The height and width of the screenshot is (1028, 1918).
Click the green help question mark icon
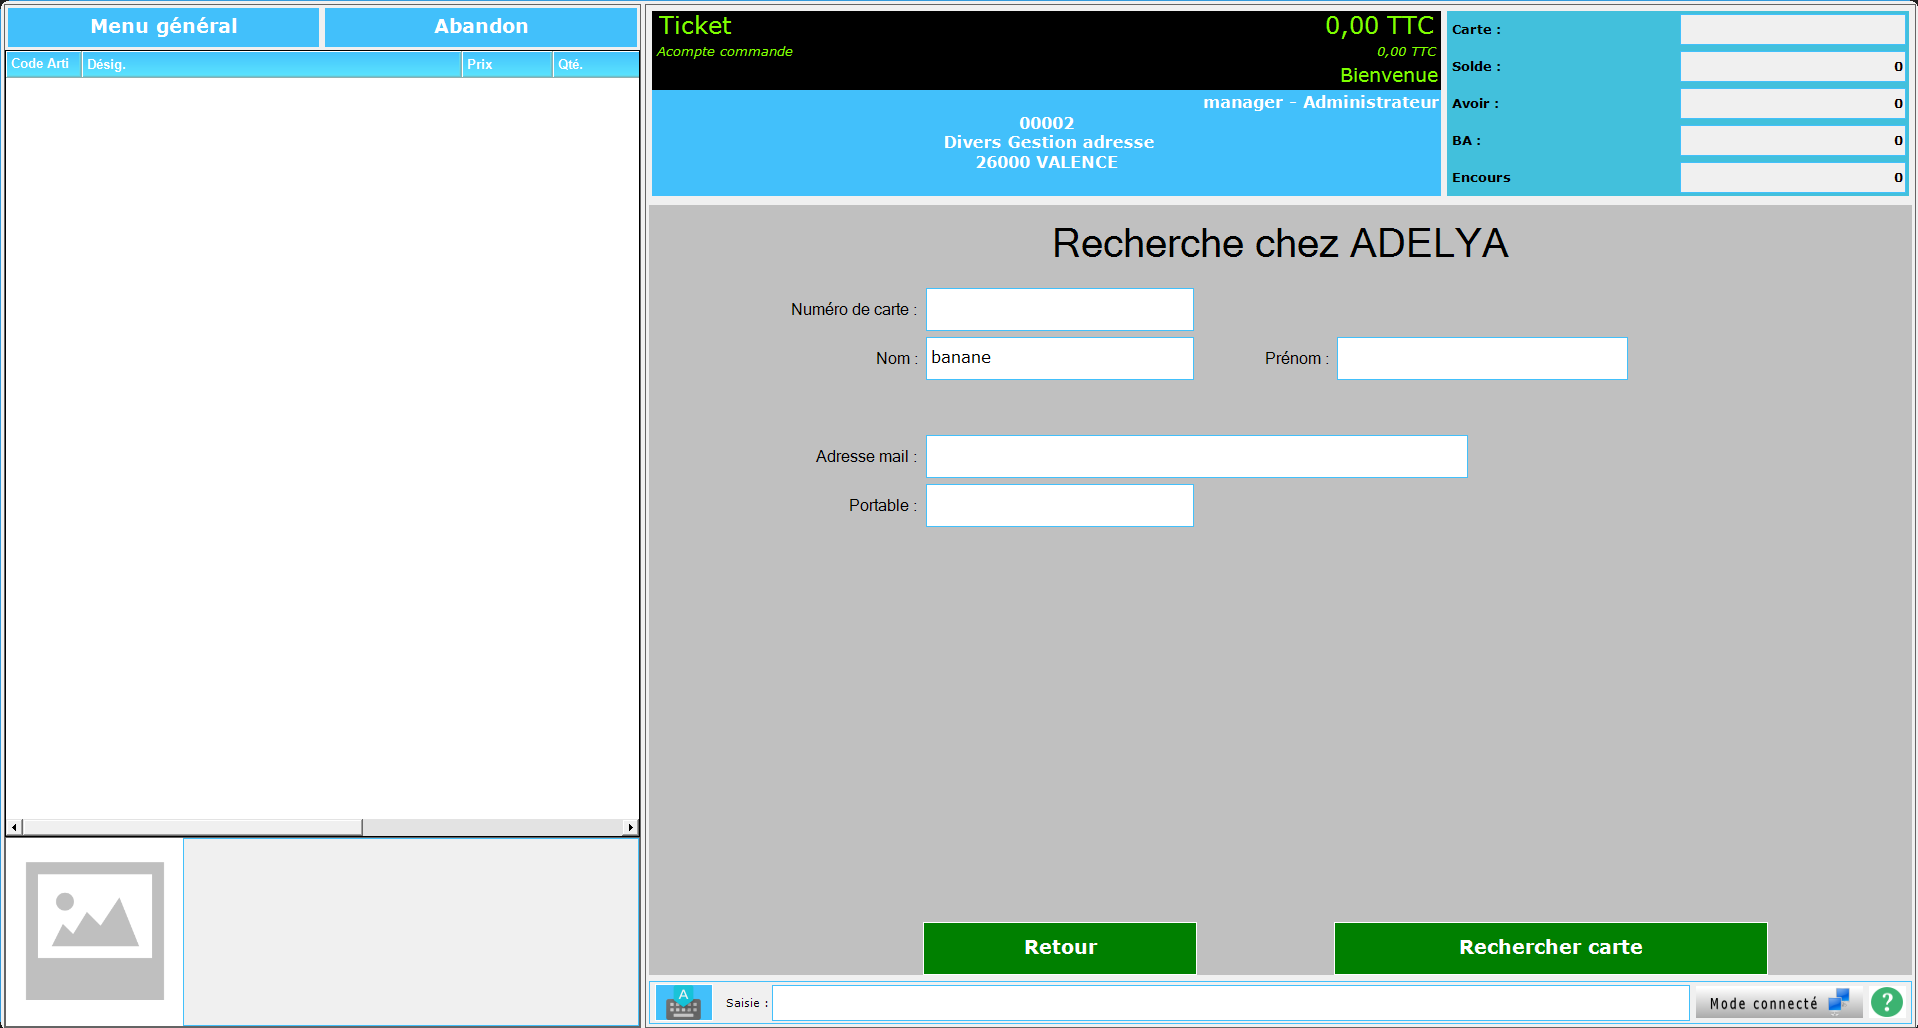click(1887, 1002)
